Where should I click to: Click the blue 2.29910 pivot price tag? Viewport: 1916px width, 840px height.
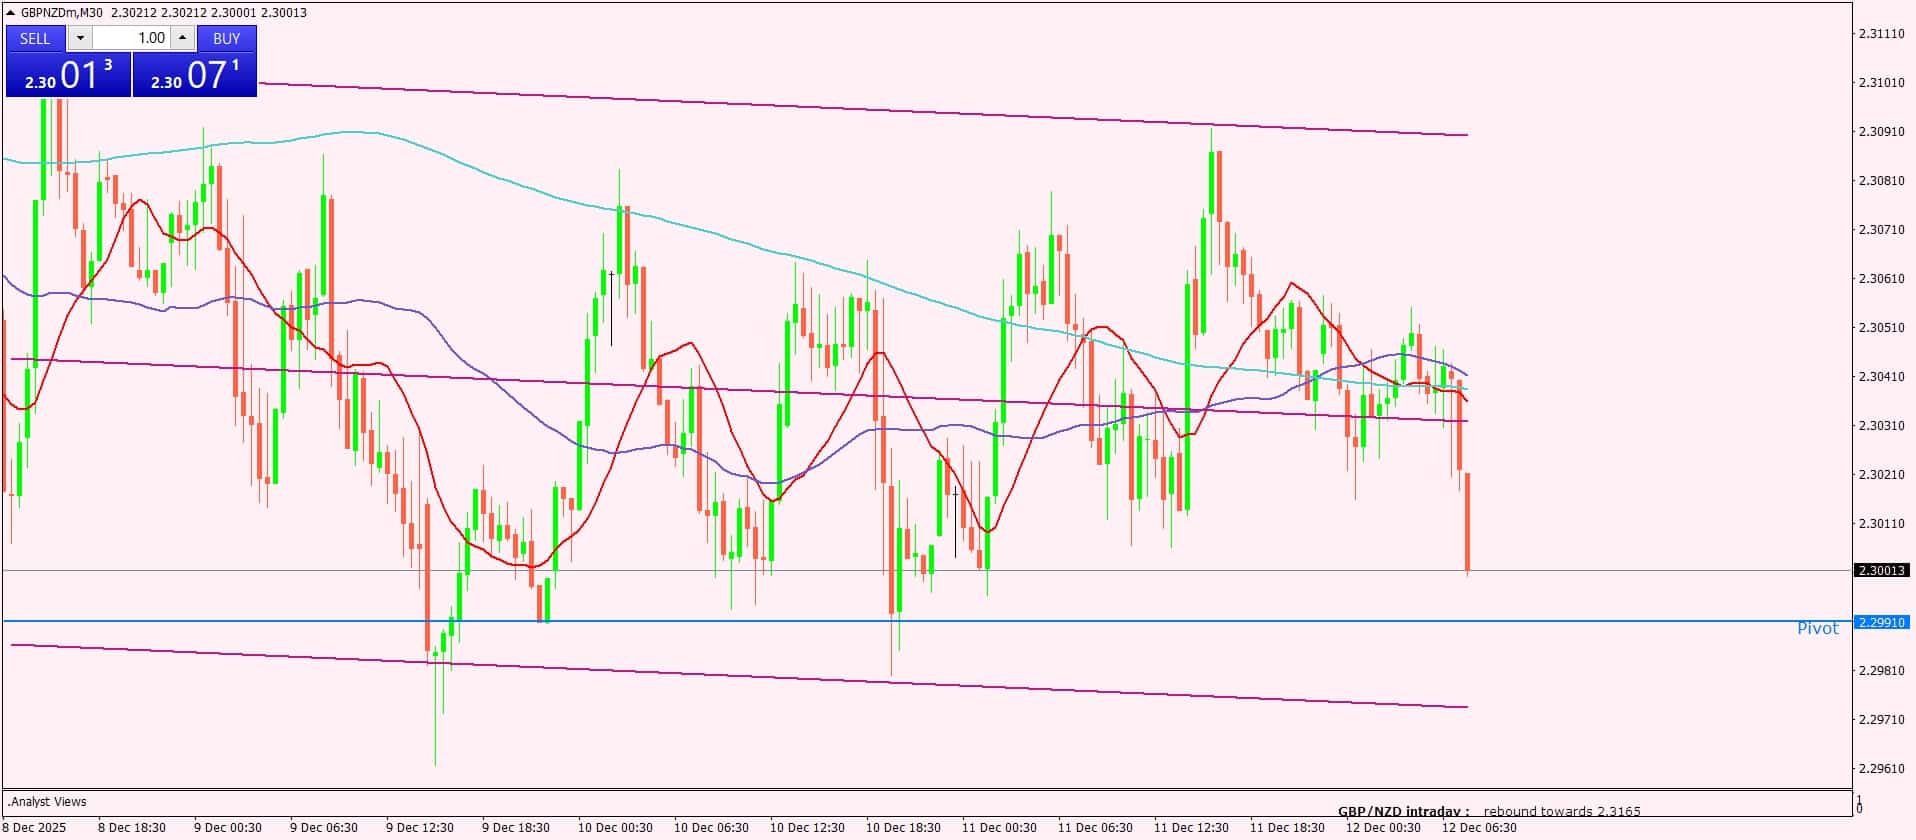point(1882,622)
